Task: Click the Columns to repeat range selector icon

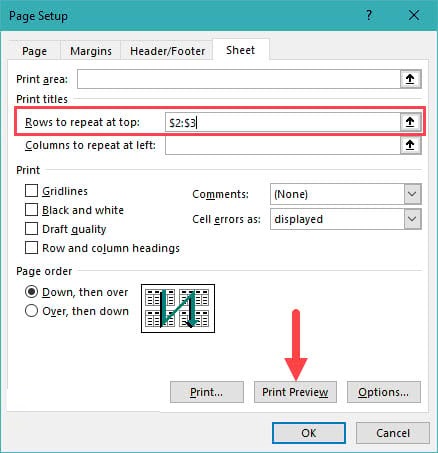Action: tap(410, 145)
